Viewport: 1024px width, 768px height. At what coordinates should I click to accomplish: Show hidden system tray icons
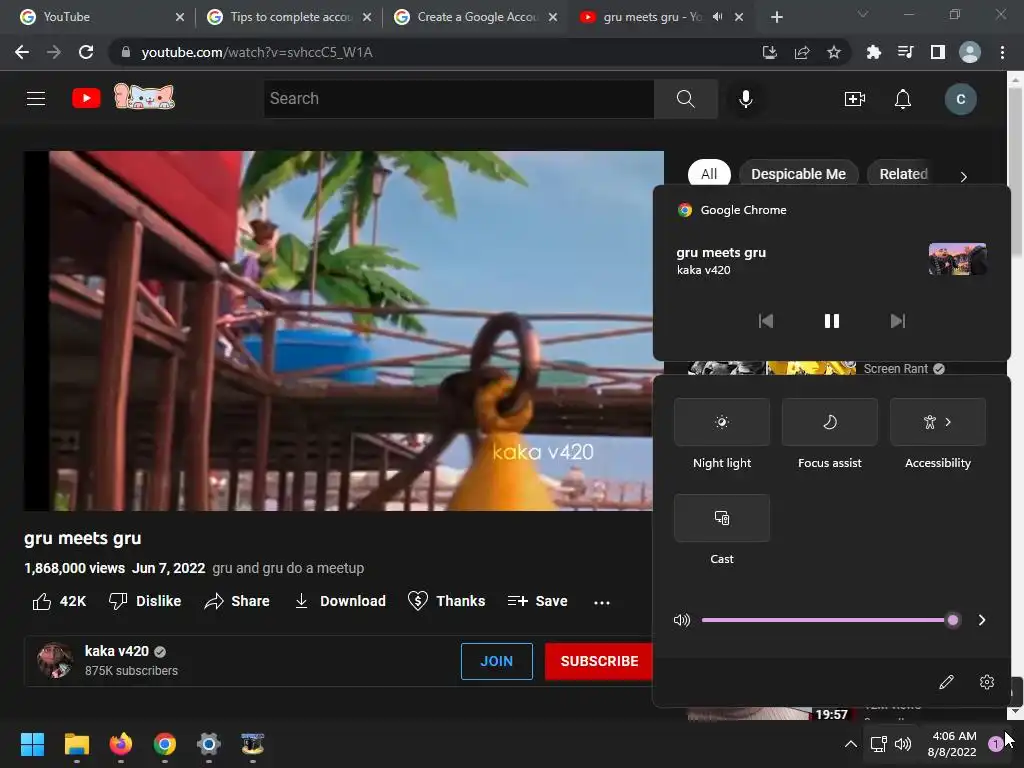coord(850,744)
